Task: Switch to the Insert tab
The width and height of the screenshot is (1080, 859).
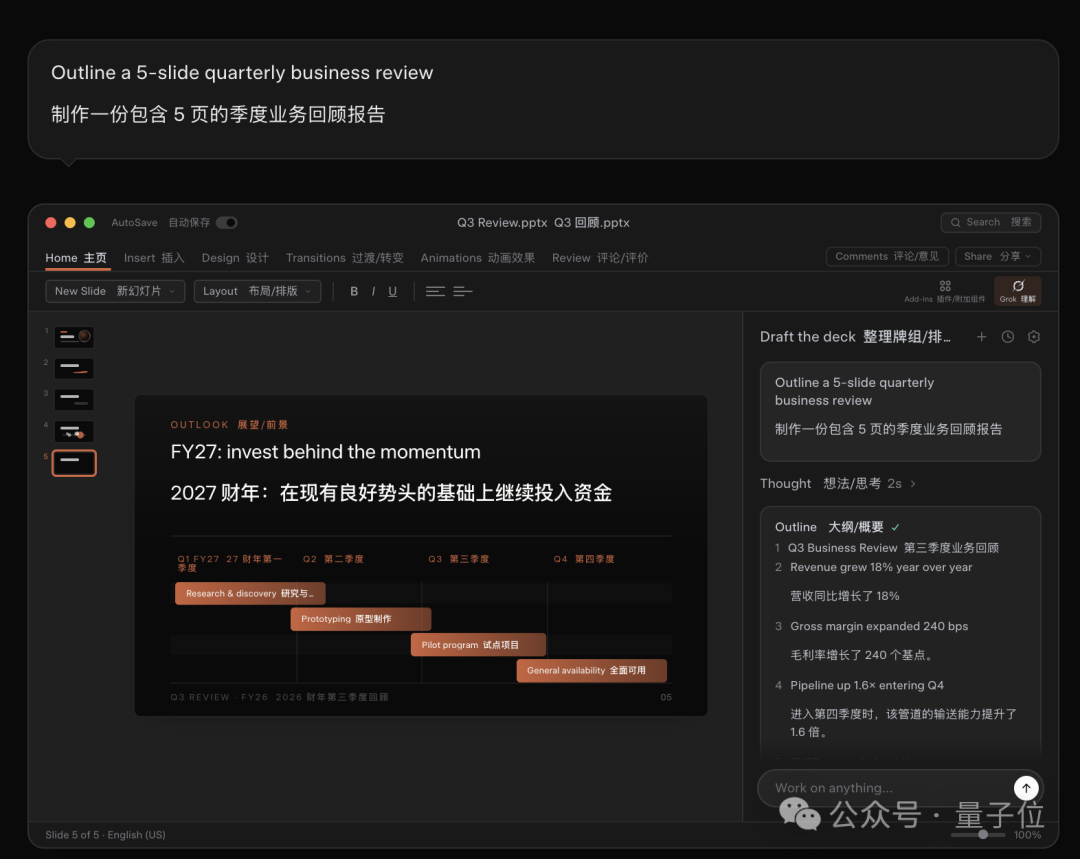Action: pyautogui.click(x=154, y=258)
